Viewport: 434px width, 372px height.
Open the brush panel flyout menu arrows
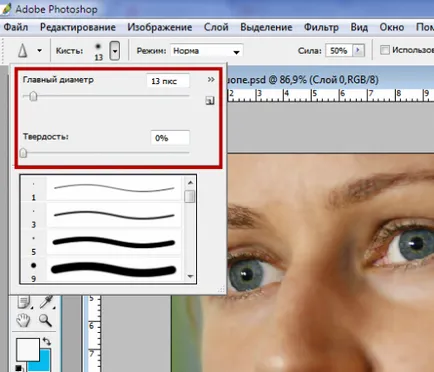coord(211,79)
